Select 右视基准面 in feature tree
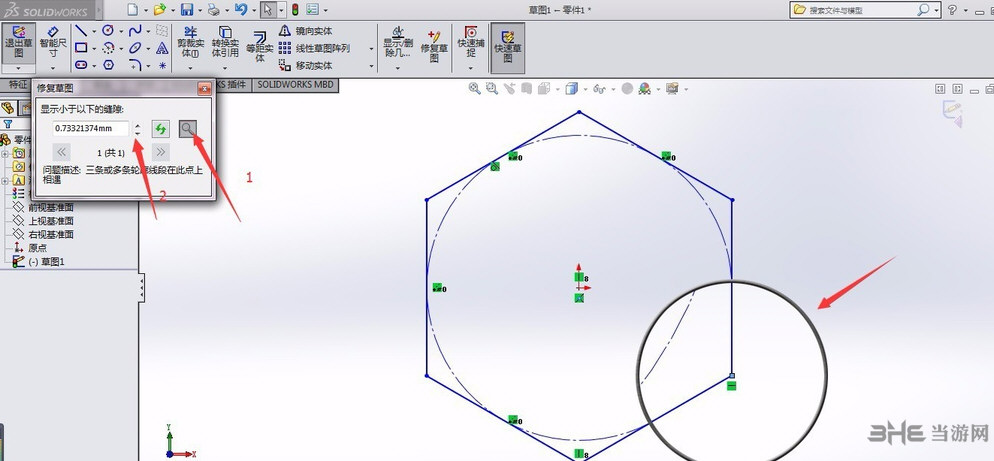Viewport: 994px width, 461px height. click(51, 234)
